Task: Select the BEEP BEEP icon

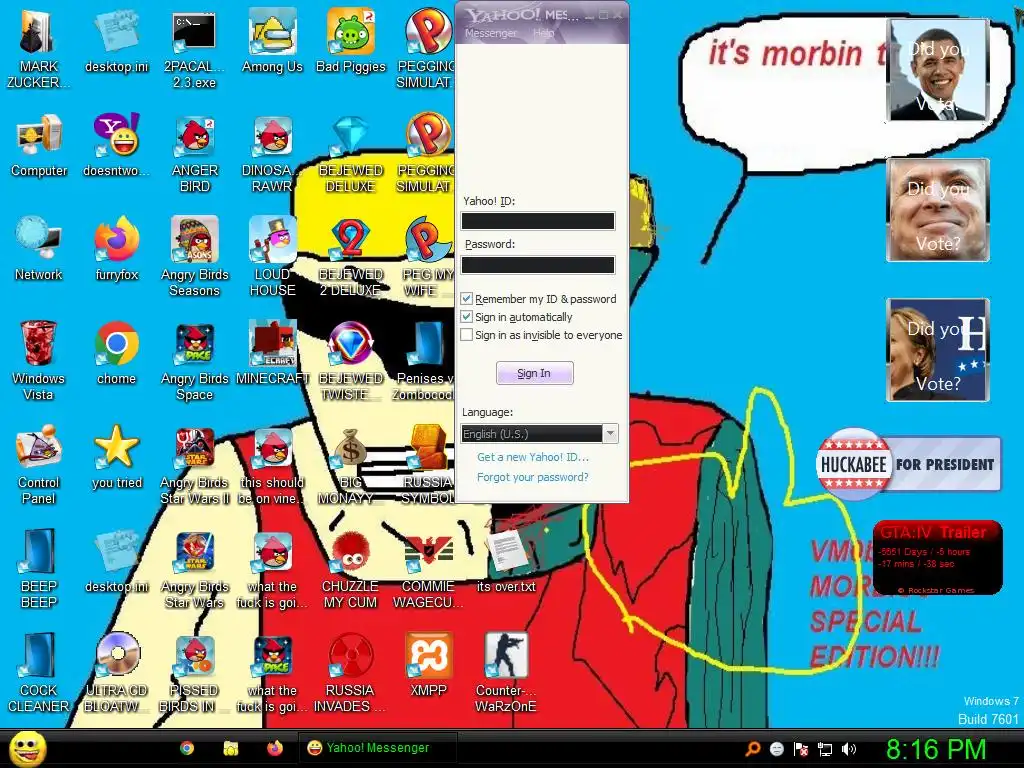Action: click(x=39, y=568)
